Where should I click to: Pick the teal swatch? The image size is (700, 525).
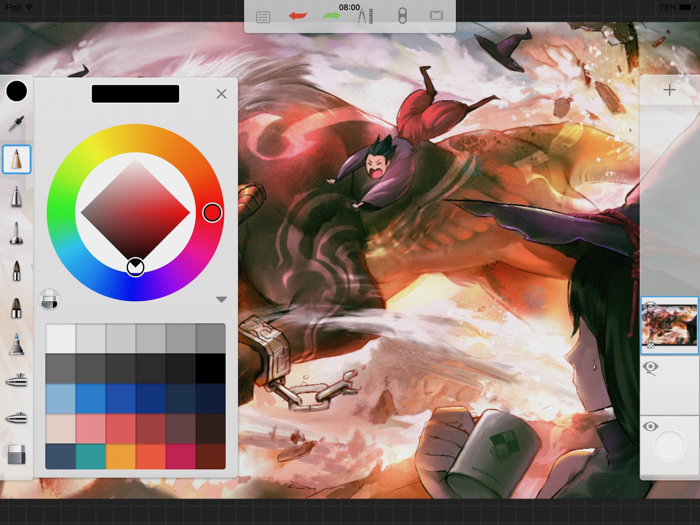point(90,456)
